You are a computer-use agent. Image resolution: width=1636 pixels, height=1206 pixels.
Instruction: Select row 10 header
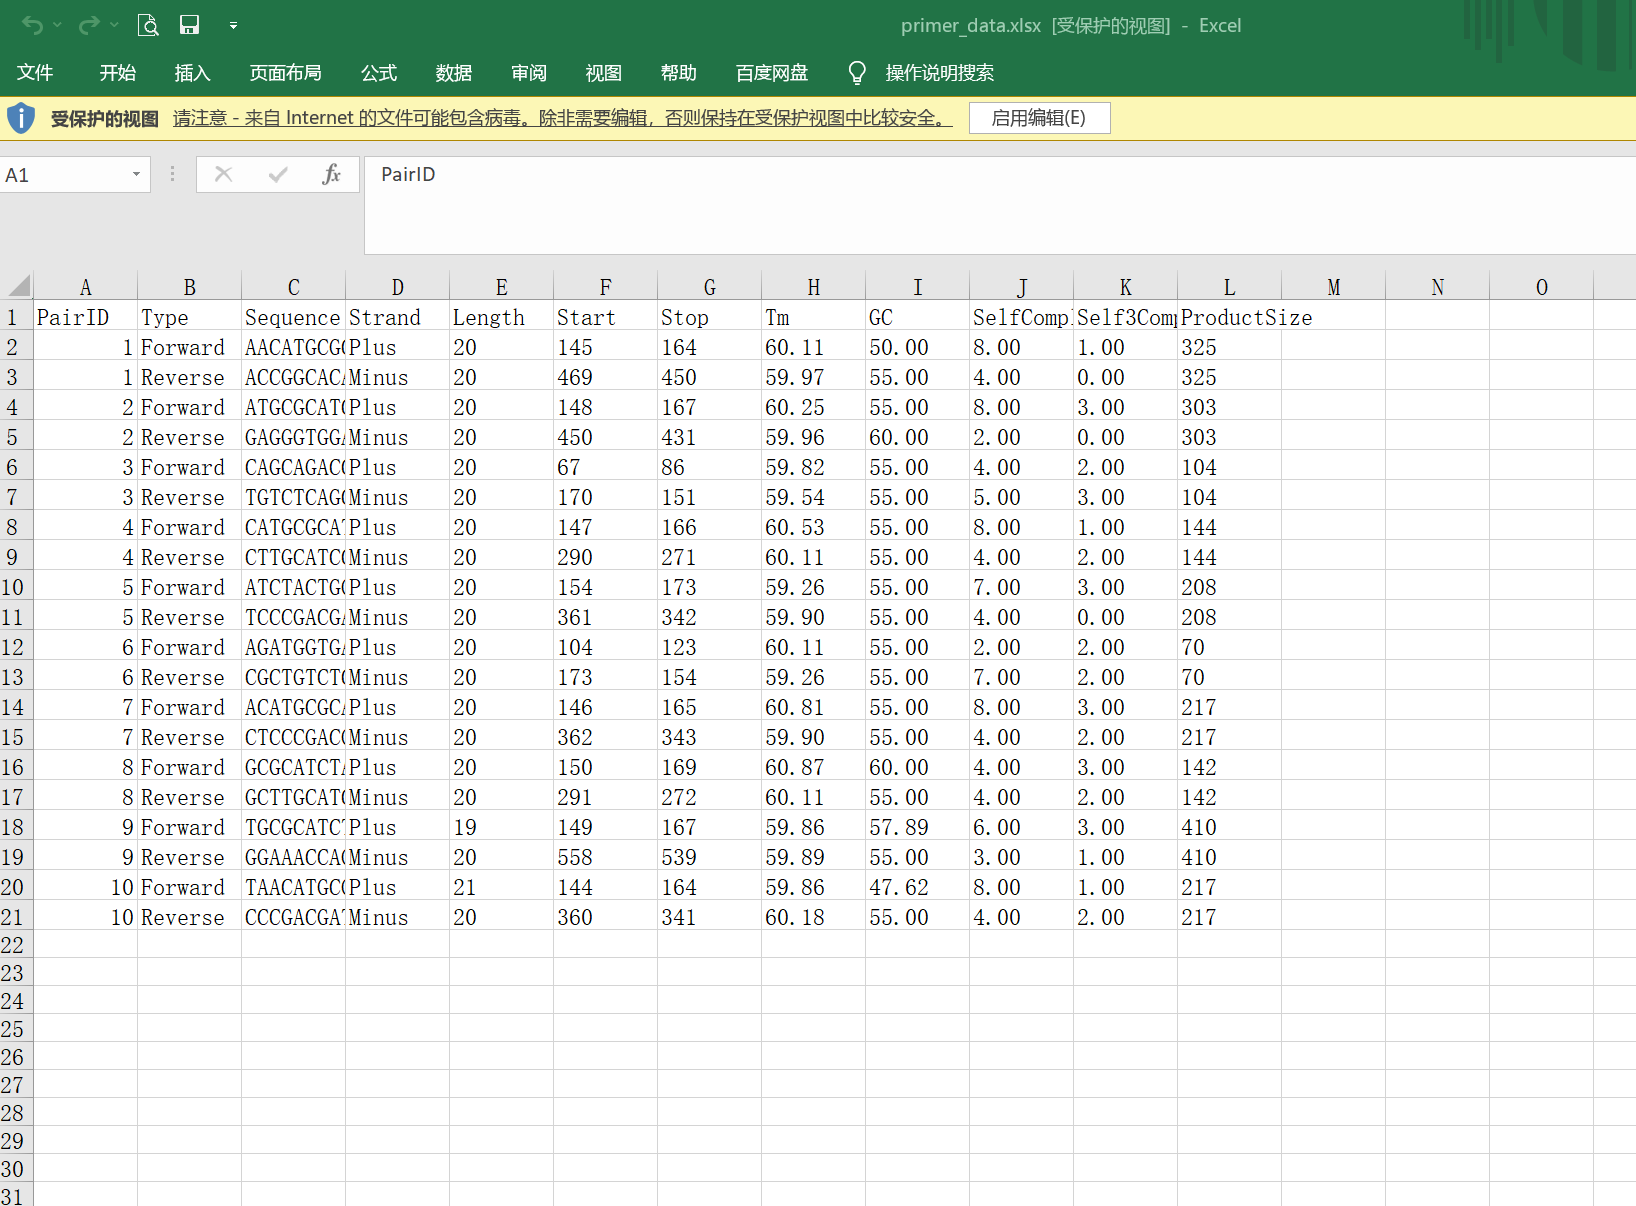16,587
